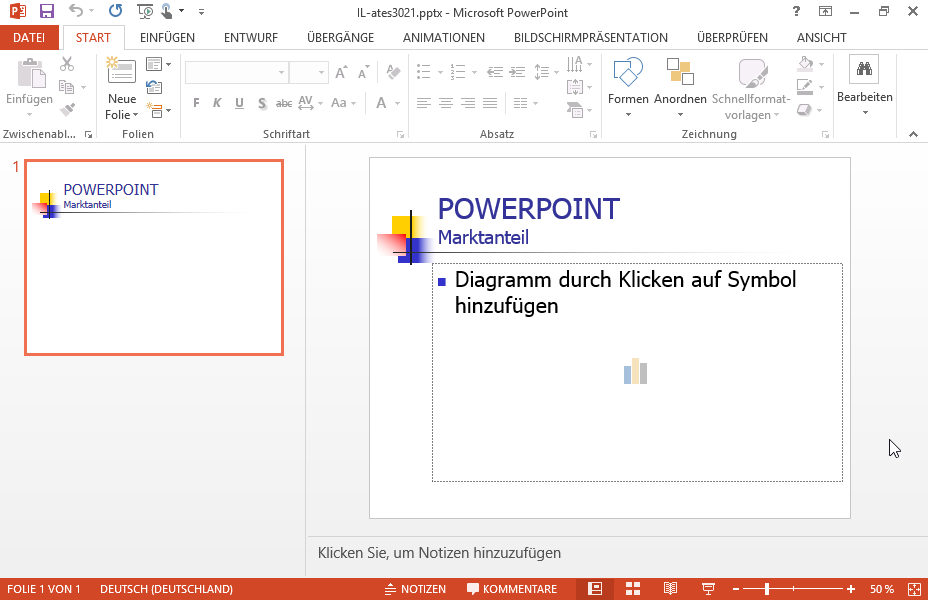
Task: Toggle underline U formatting
Action: click(239, 103)
